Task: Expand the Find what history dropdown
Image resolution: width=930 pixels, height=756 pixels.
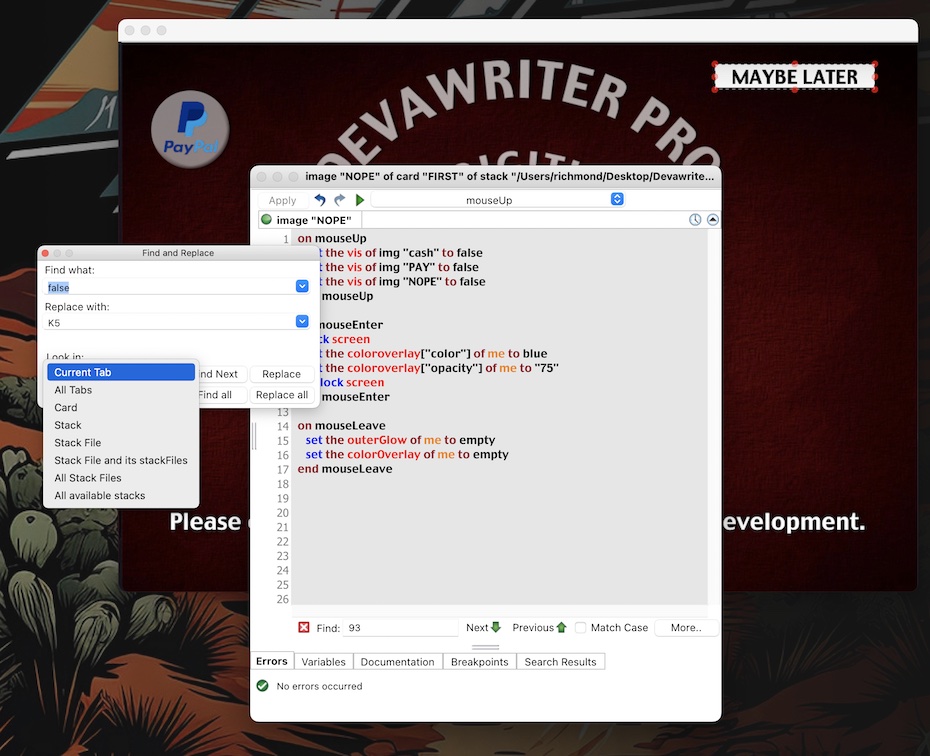Action: click(302, 287)
